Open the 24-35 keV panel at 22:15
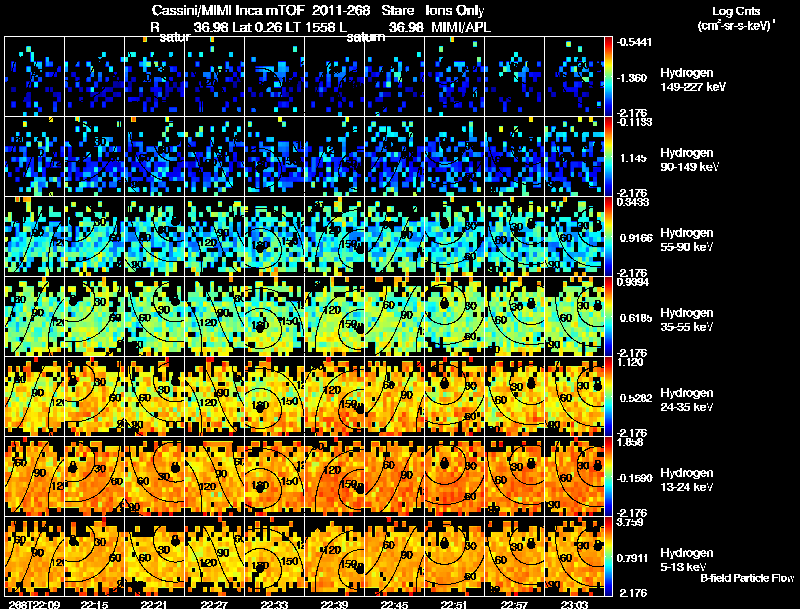The height and width of the screenshot is (609, 800). coord(94,397)
